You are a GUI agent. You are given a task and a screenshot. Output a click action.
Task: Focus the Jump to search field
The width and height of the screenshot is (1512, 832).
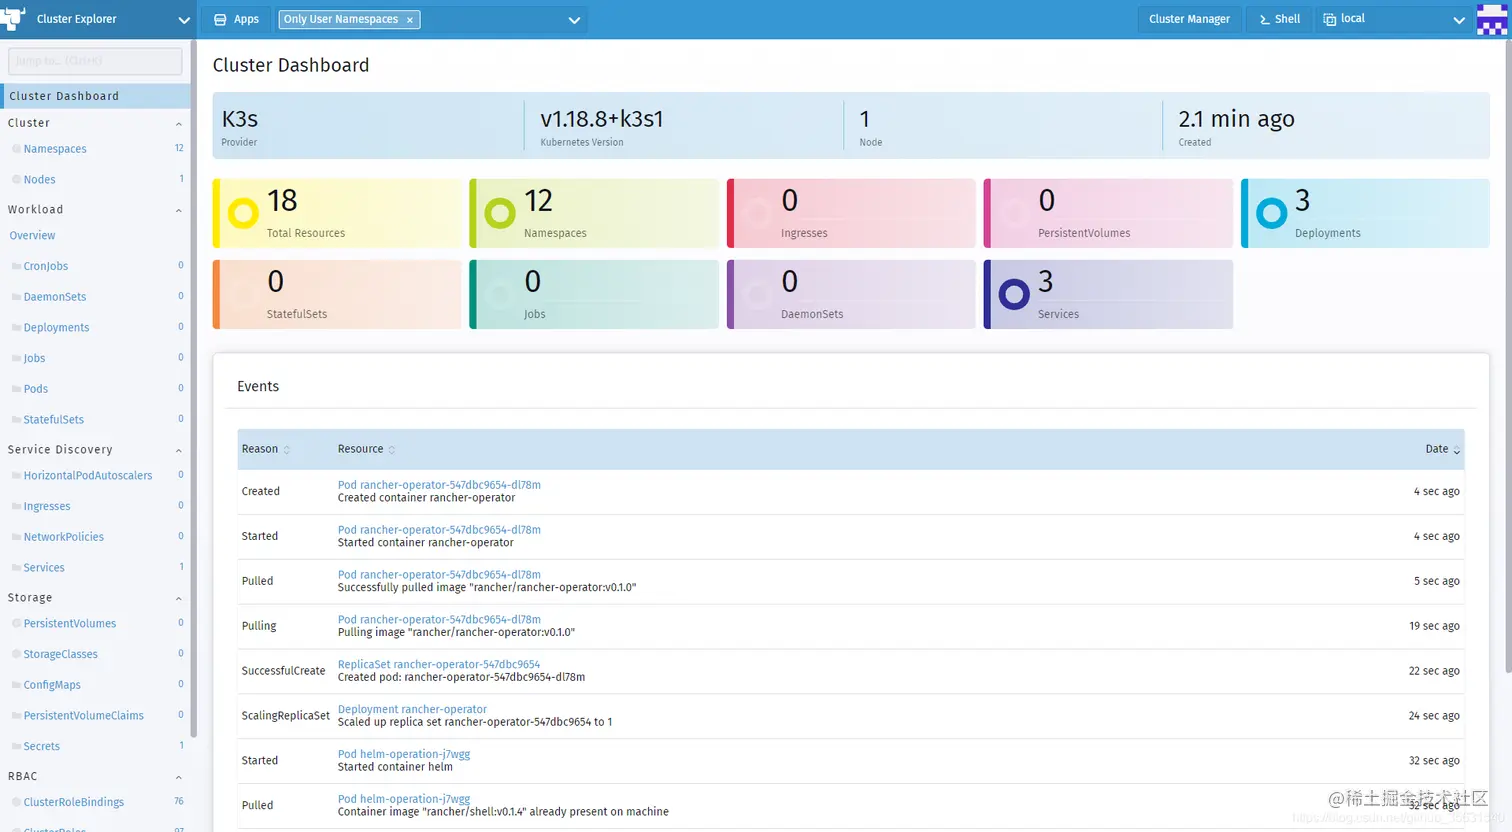(95, 61)
